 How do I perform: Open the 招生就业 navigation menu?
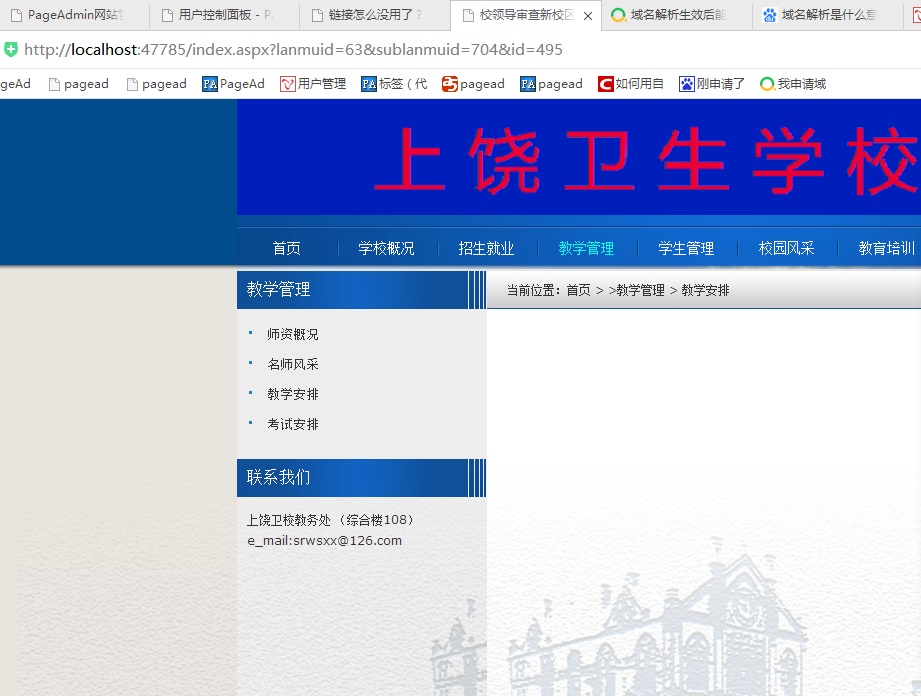point(486,248)
